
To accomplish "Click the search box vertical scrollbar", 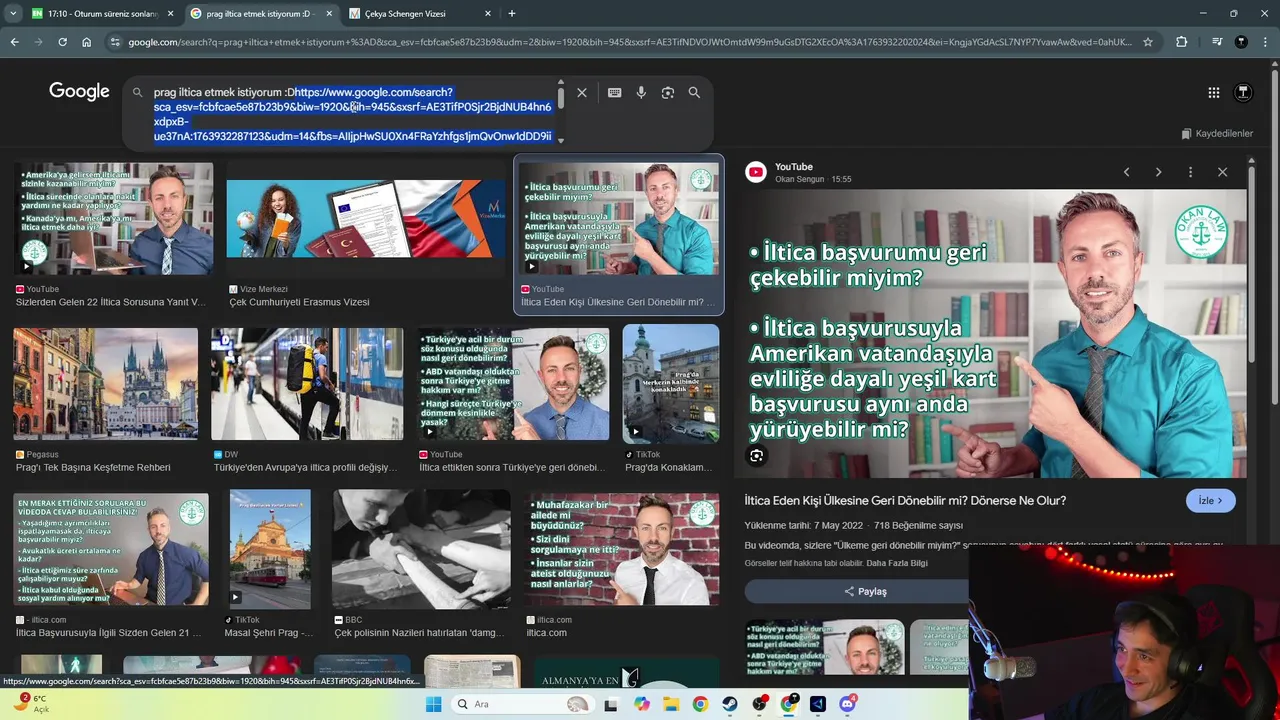I will 561,98.
